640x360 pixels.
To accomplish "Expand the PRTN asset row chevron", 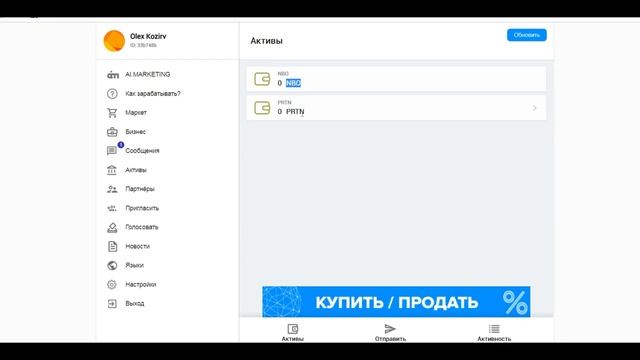I will pos(534,108).
